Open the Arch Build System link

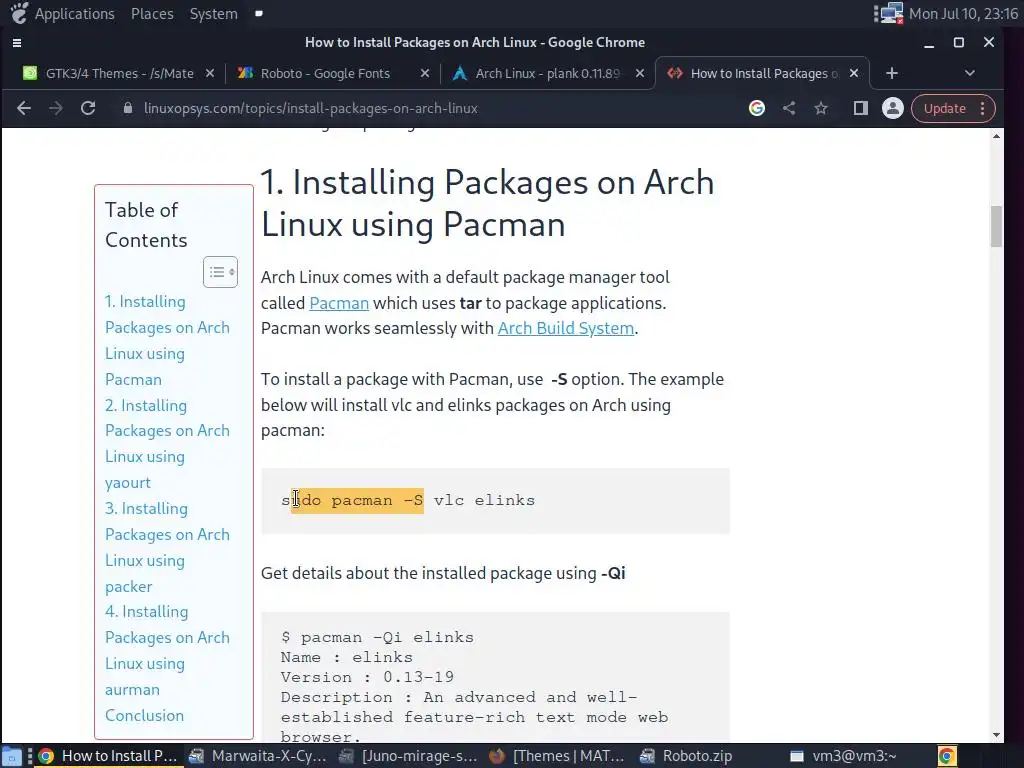coord(566,328)
